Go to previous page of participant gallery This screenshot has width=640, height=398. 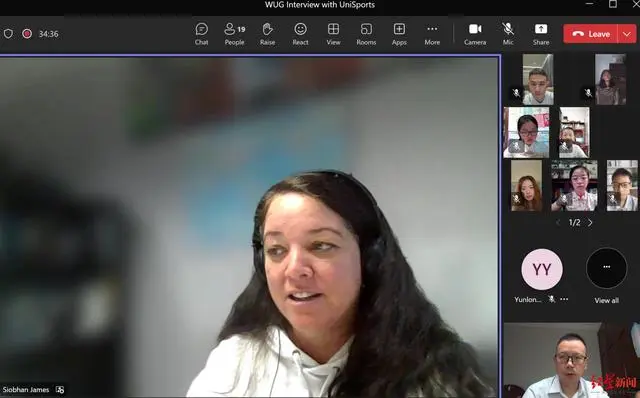(x=558, y=222)
